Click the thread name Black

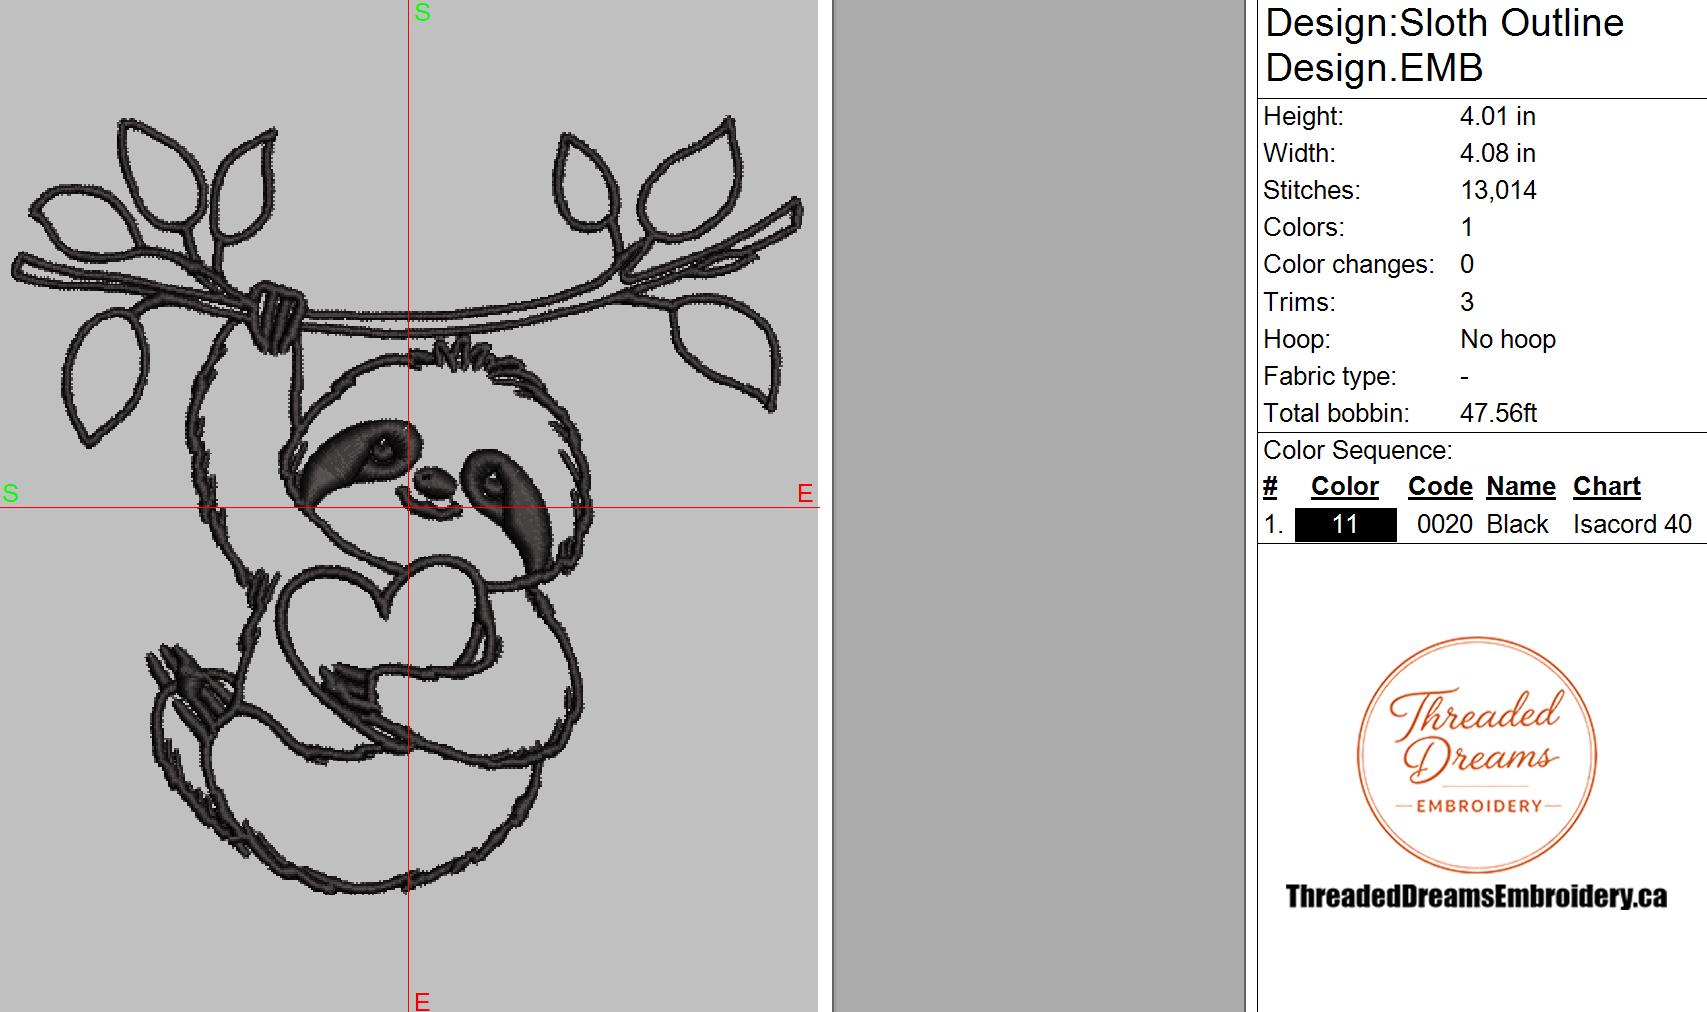pos(1517,525)
